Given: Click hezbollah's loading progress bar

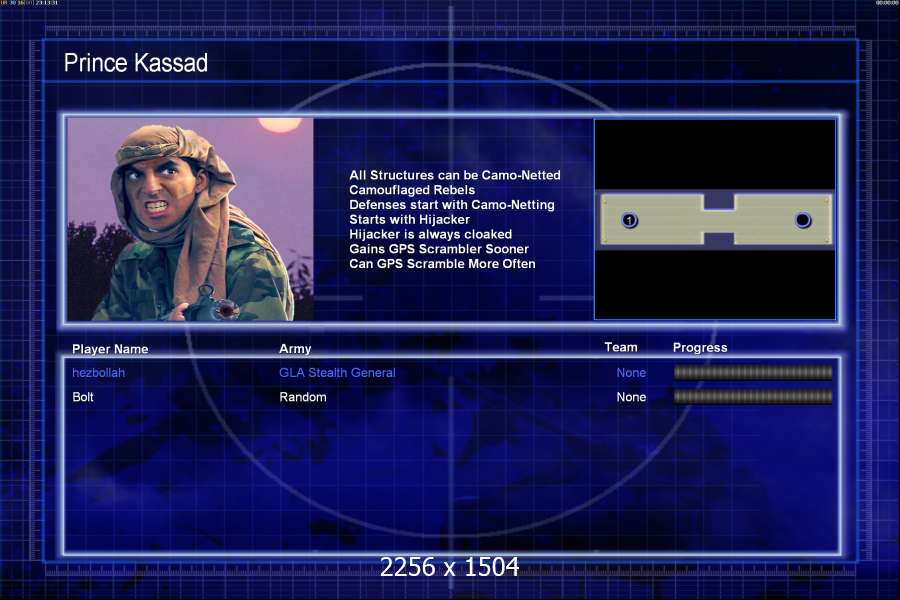Looking at the screenshot, I should [x=753, y=373].
